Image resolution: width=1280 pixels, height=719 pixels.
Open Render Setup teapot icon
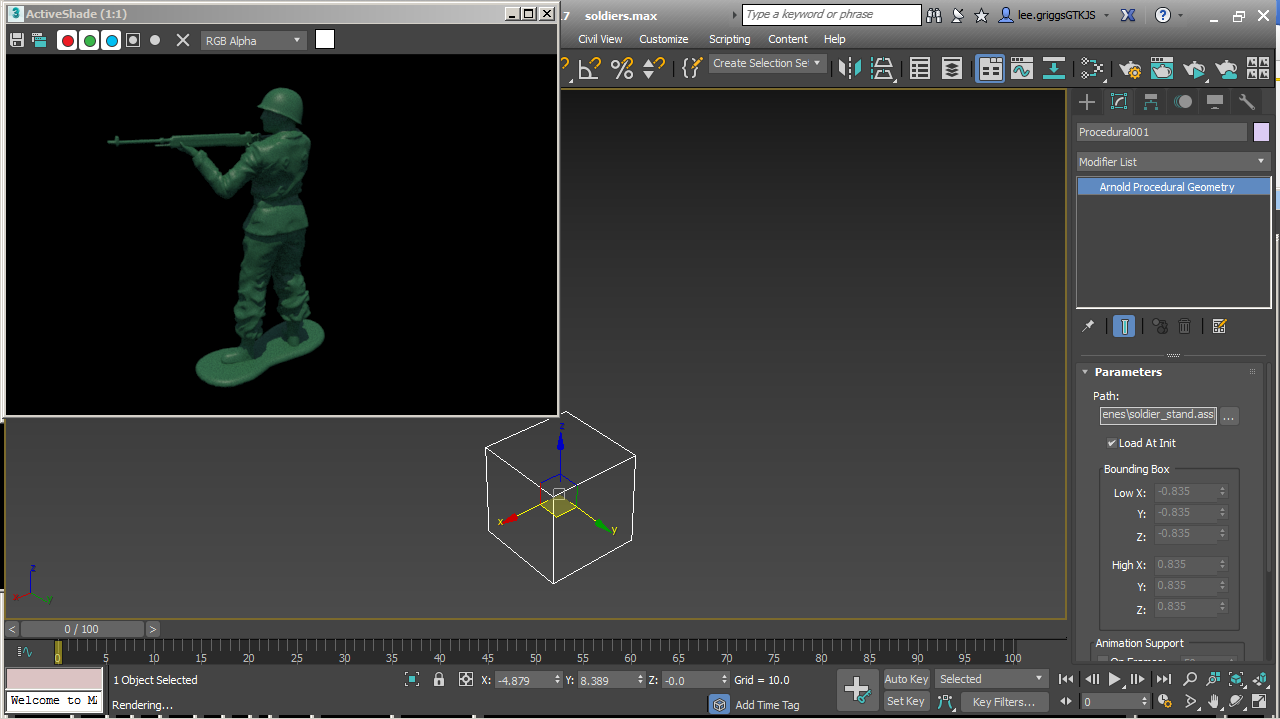[1130, 68]
